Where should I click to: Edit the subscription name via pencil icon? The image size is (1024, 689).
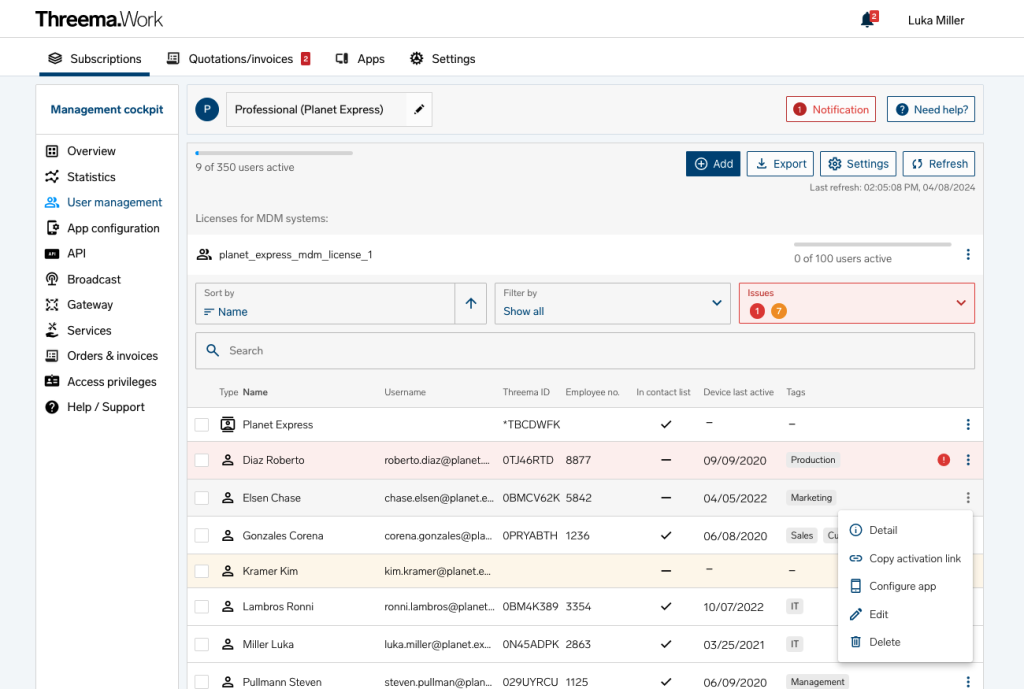(x=419, y=109)
